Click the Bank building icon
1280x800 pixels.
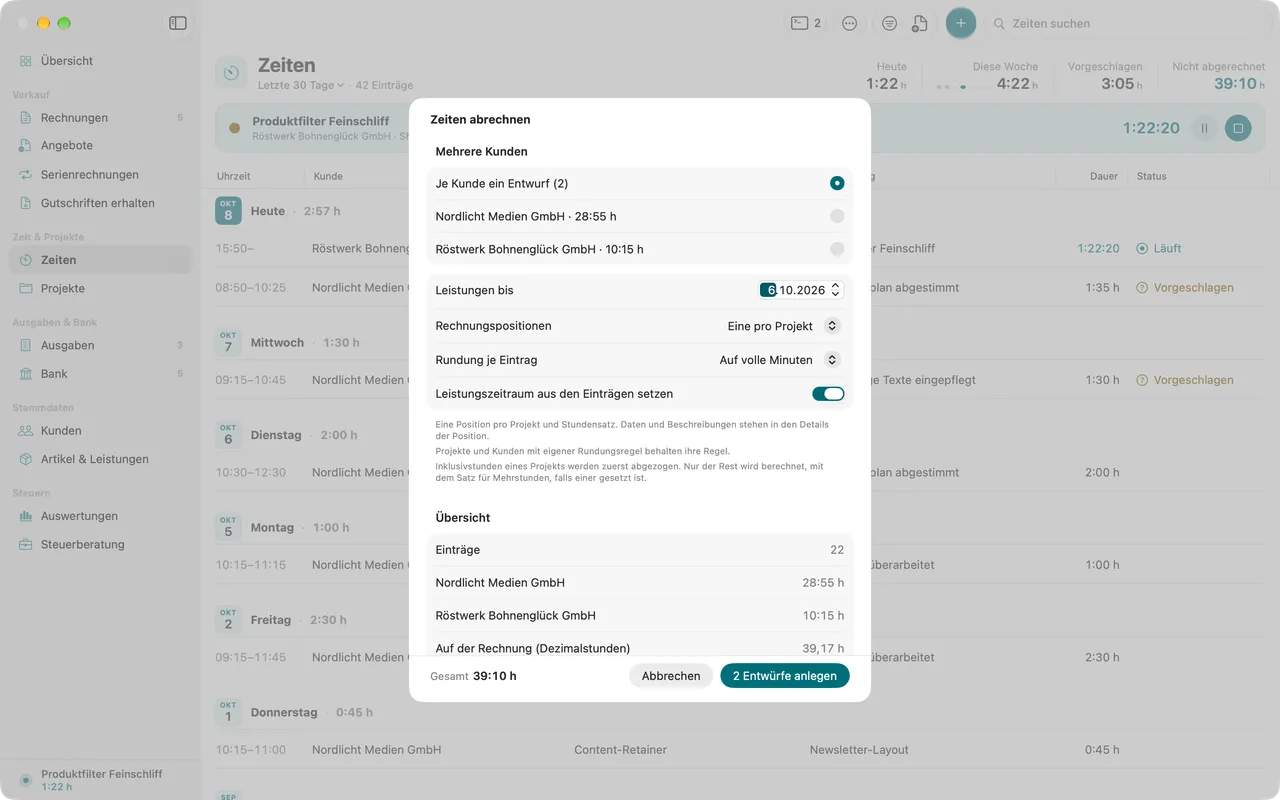(x=26, y=374)
